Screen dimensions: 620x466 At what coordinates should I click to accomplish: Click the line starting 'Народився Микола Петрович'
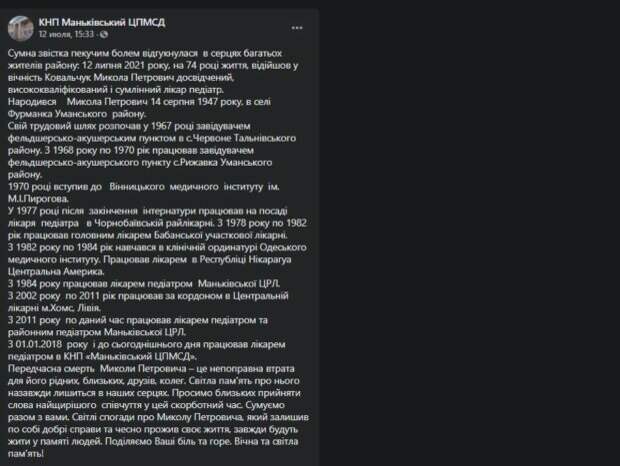point(151,101)
